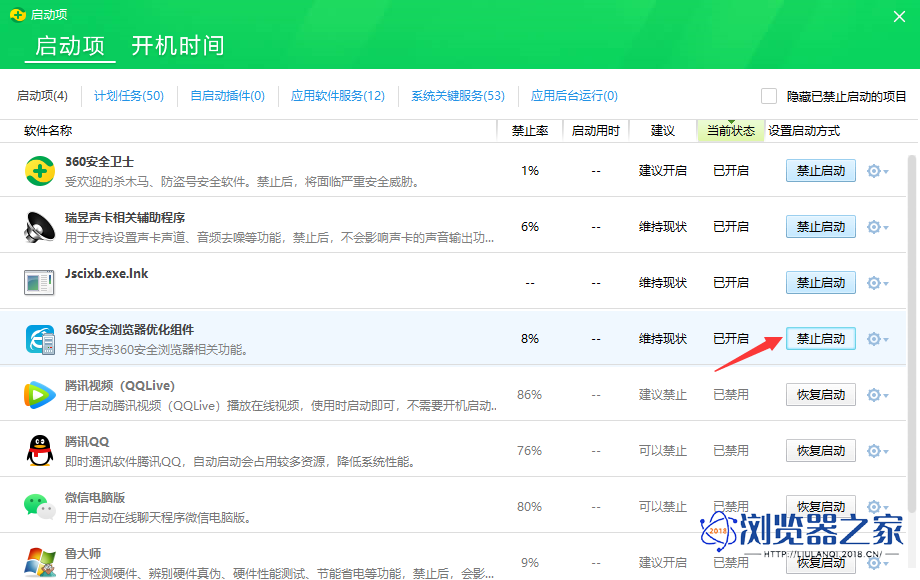Image resolution: width=920 pixels, height=580 pixels.
Task: Click 已开启 status in 瑞昱声卡 row
Action: pos(730,227)
